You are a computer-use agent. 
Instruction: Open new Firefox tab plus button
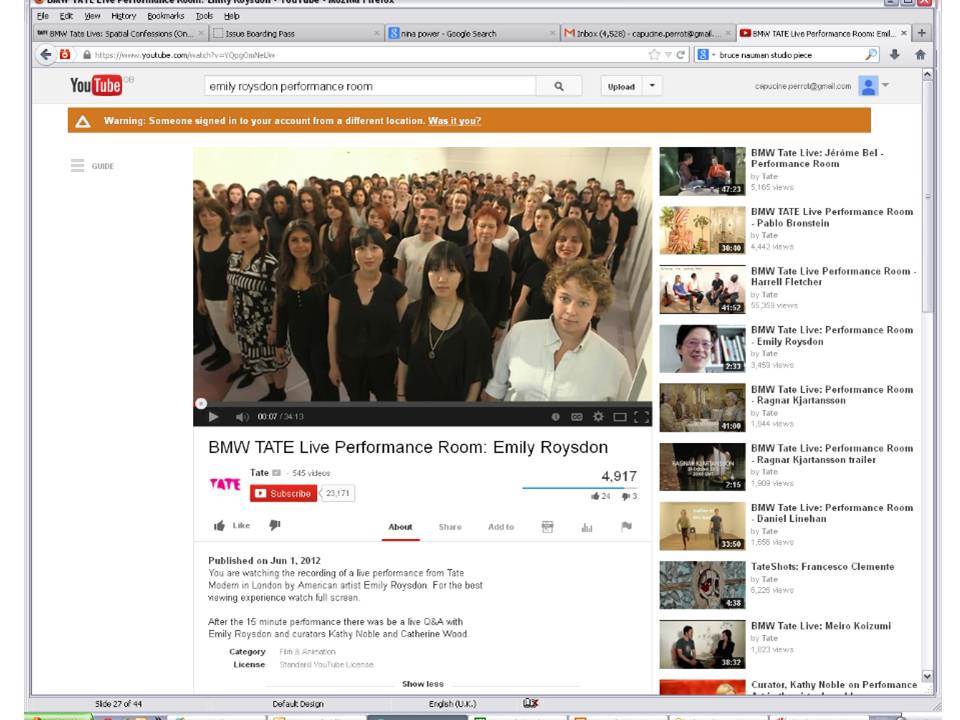coord(921,33)
